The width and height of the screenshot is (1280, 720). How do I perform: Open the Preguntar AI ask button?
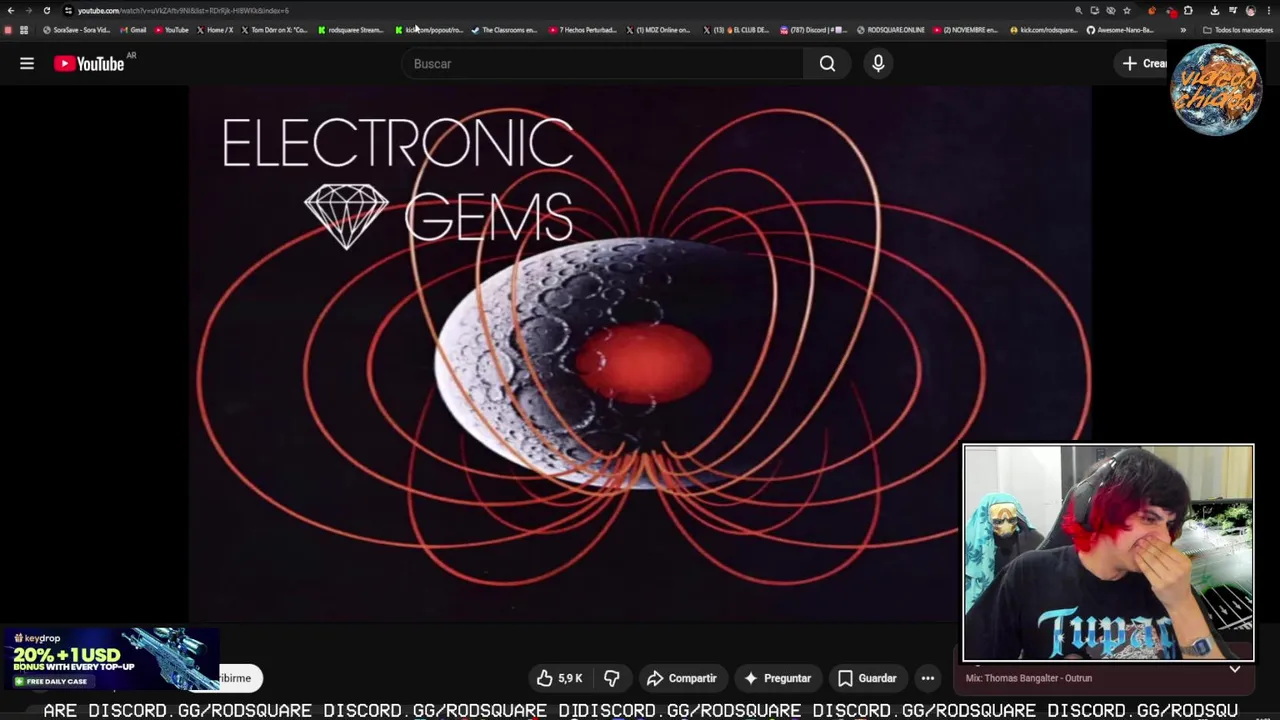pyautogui.click(x=777, y=678)
